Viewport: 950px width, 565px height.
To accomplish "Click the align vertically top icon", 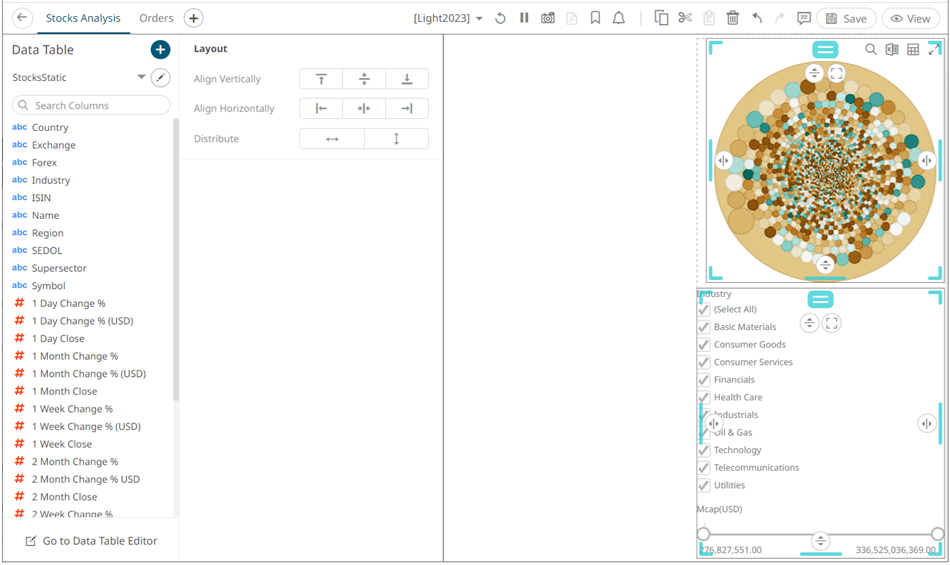I will tap(321, 80).
